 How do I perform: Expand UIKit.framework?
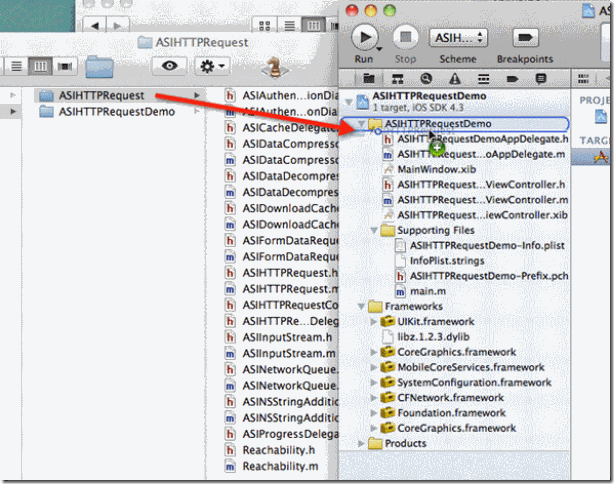tap(374, 321)
